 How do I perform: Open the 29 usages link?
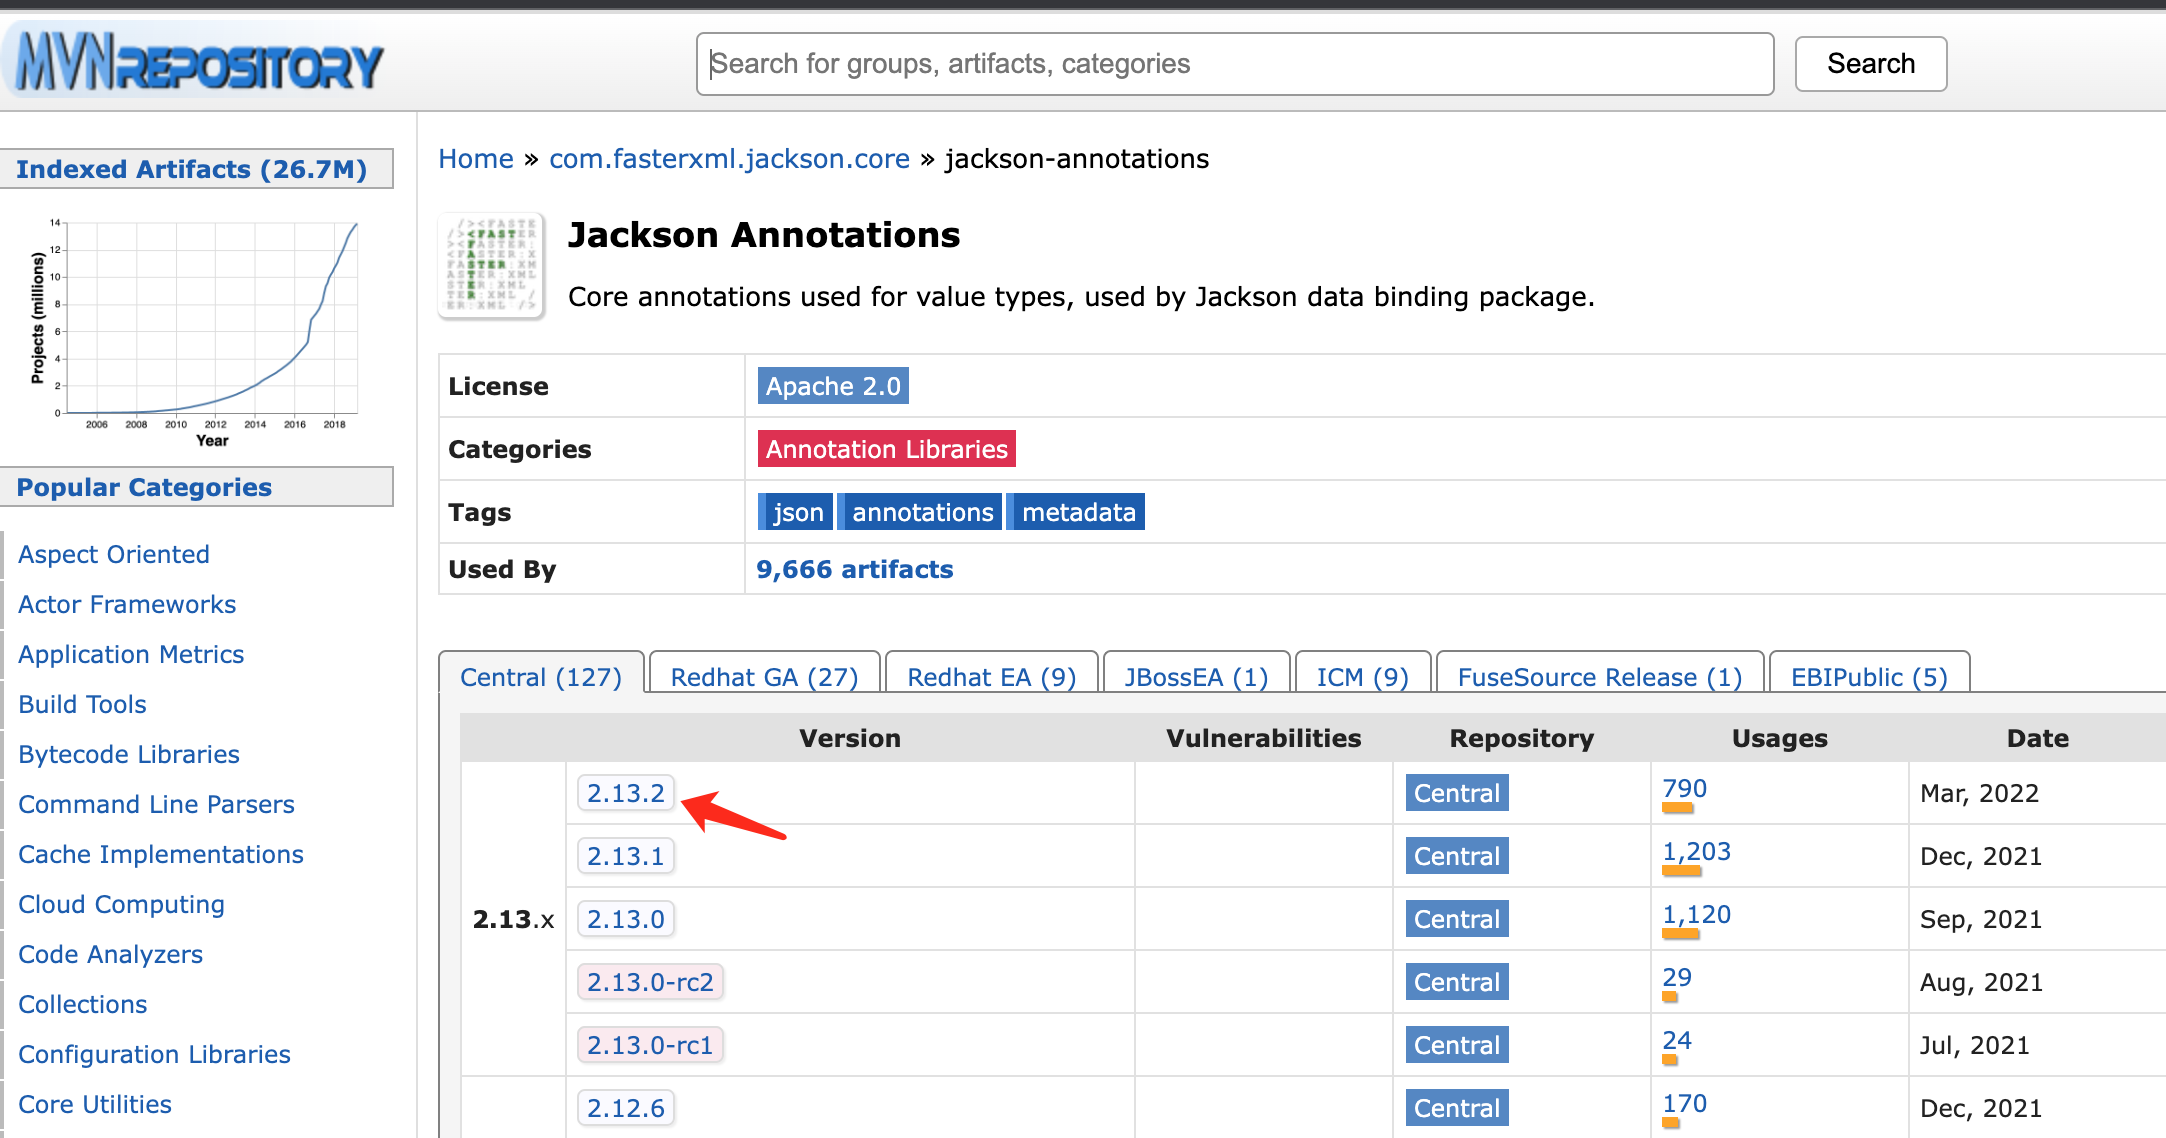tap(1677, 978)
